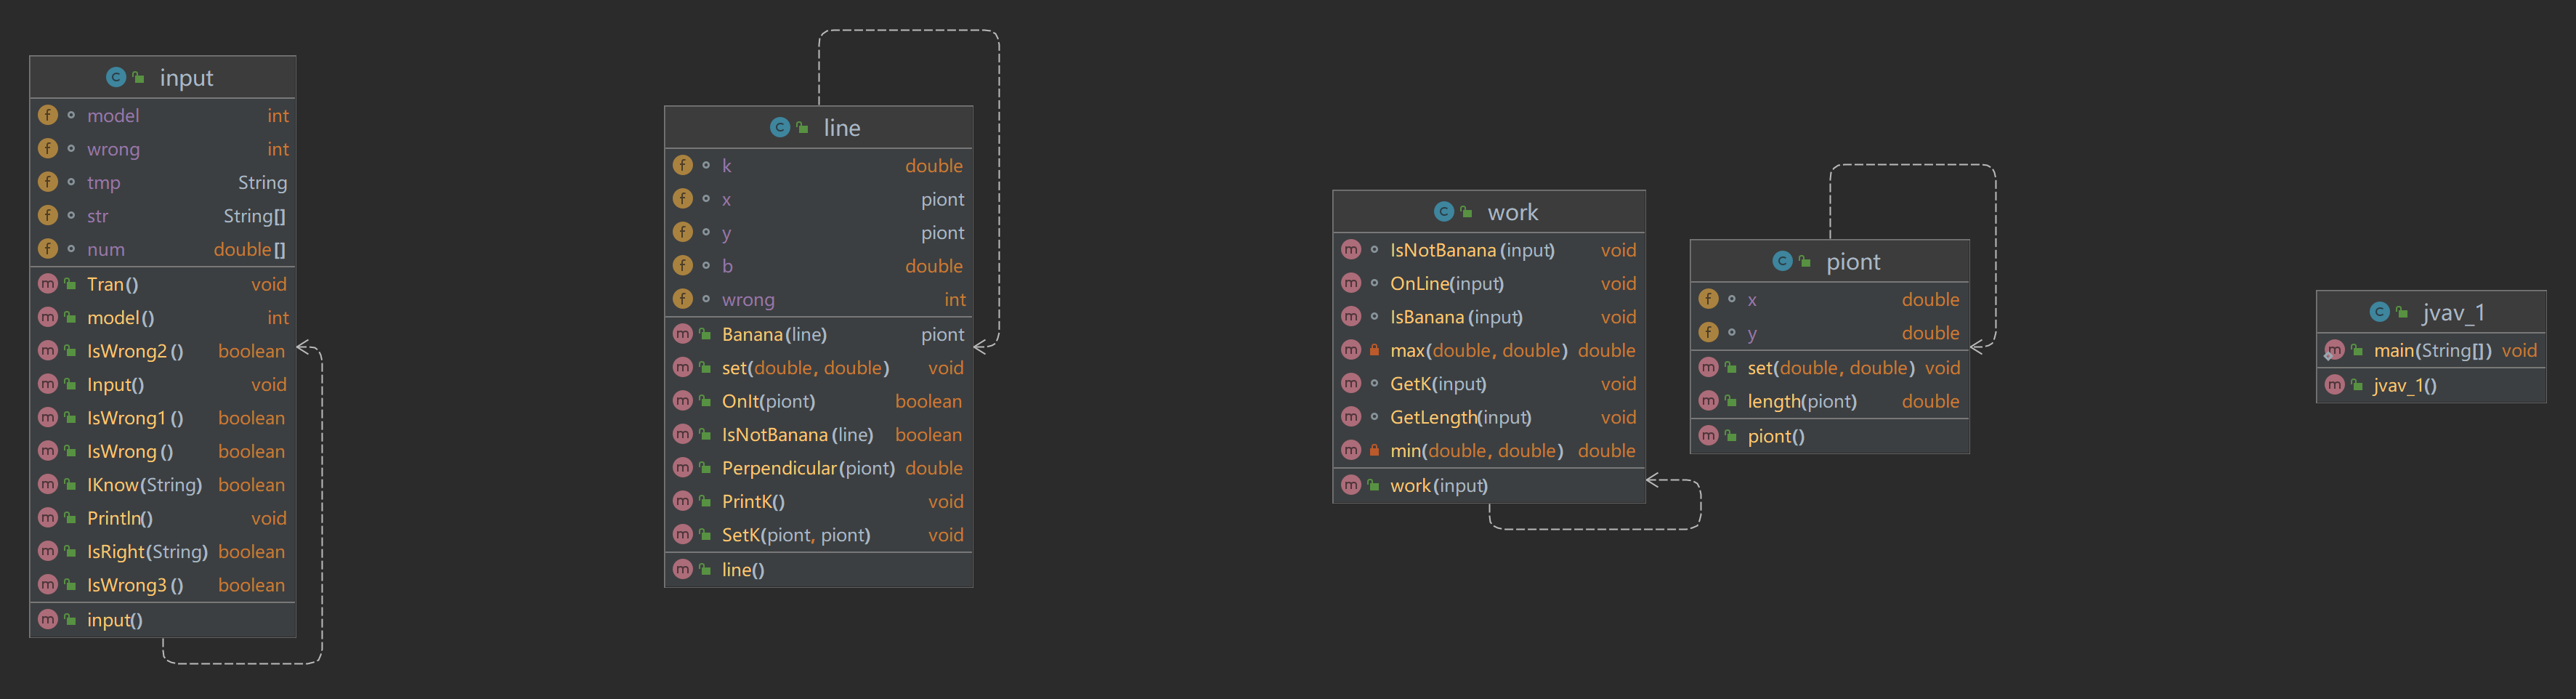Click the class icon of the work class
This screenshot has width=2576, height=699.
click(1444, 211)
